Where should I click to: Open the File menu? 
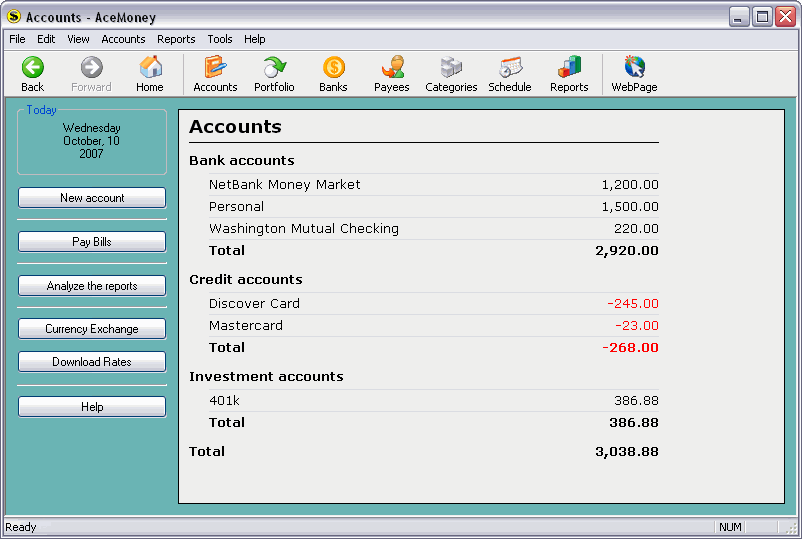[x=17, y=39]
